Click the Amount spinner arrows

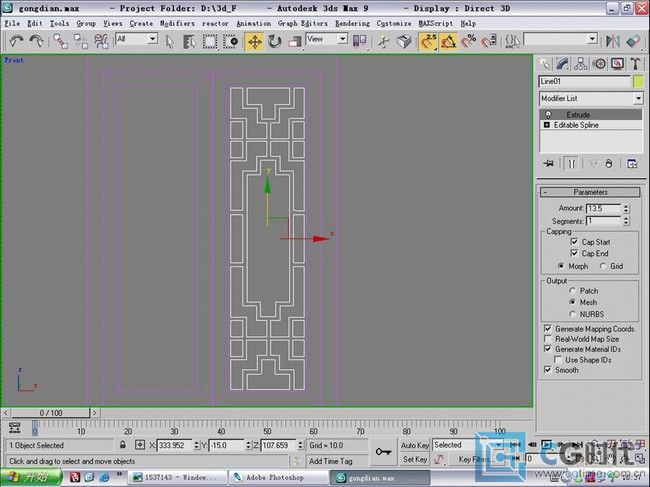click(626, 208)
